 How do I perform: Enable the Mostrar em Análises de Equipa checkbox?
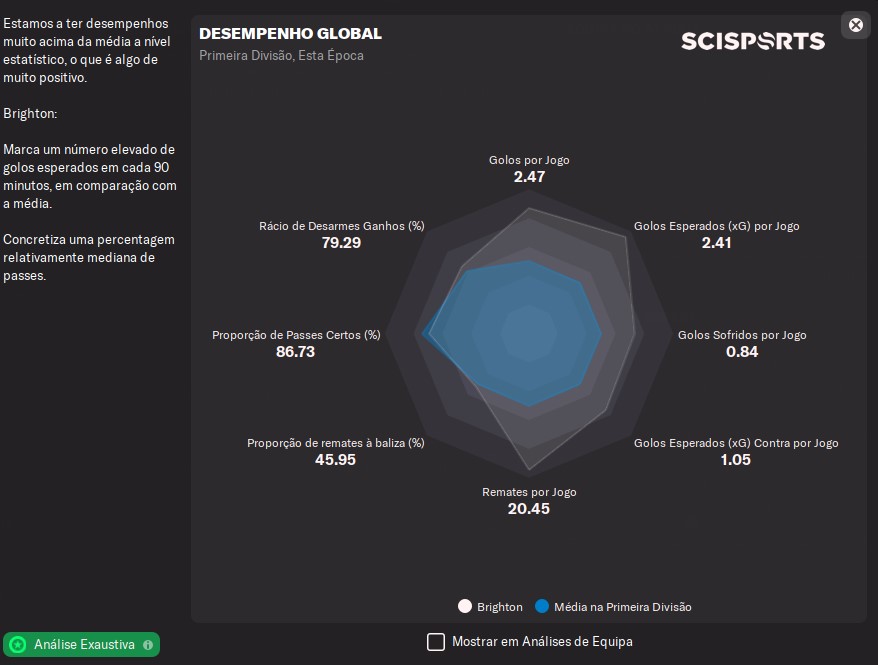436,642
